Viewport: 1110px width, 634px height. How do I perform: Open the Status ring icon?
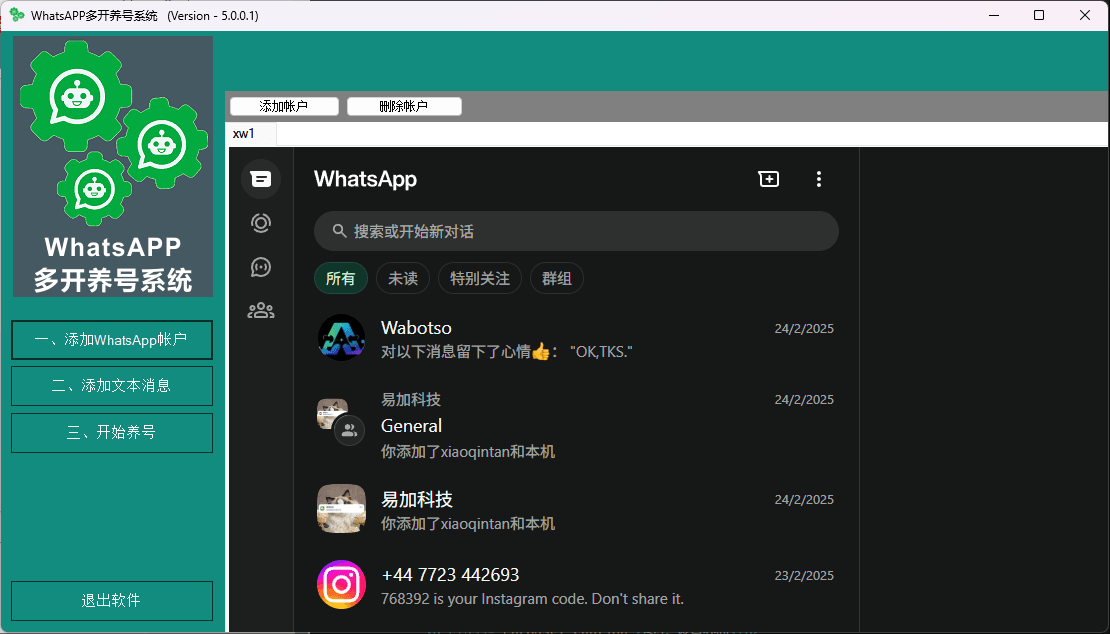pos(261,224)
